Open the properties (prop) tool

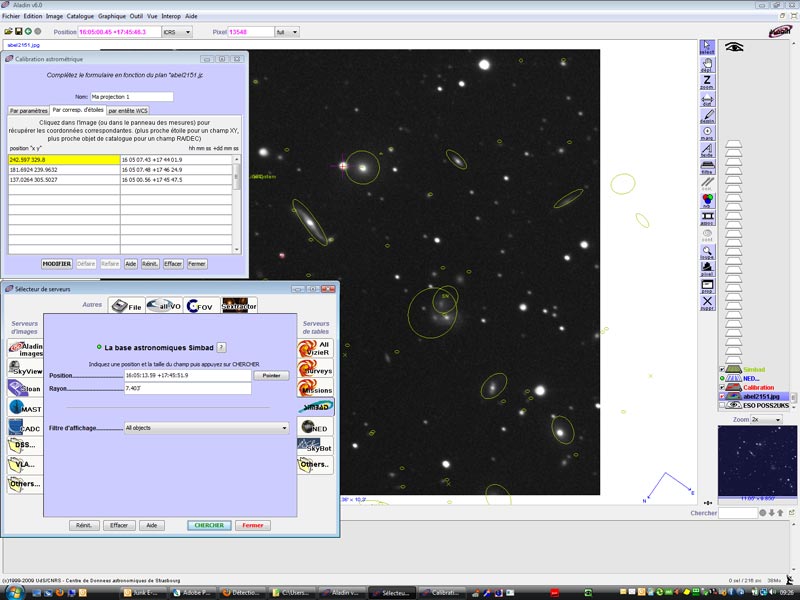click(x=707, y=285)
